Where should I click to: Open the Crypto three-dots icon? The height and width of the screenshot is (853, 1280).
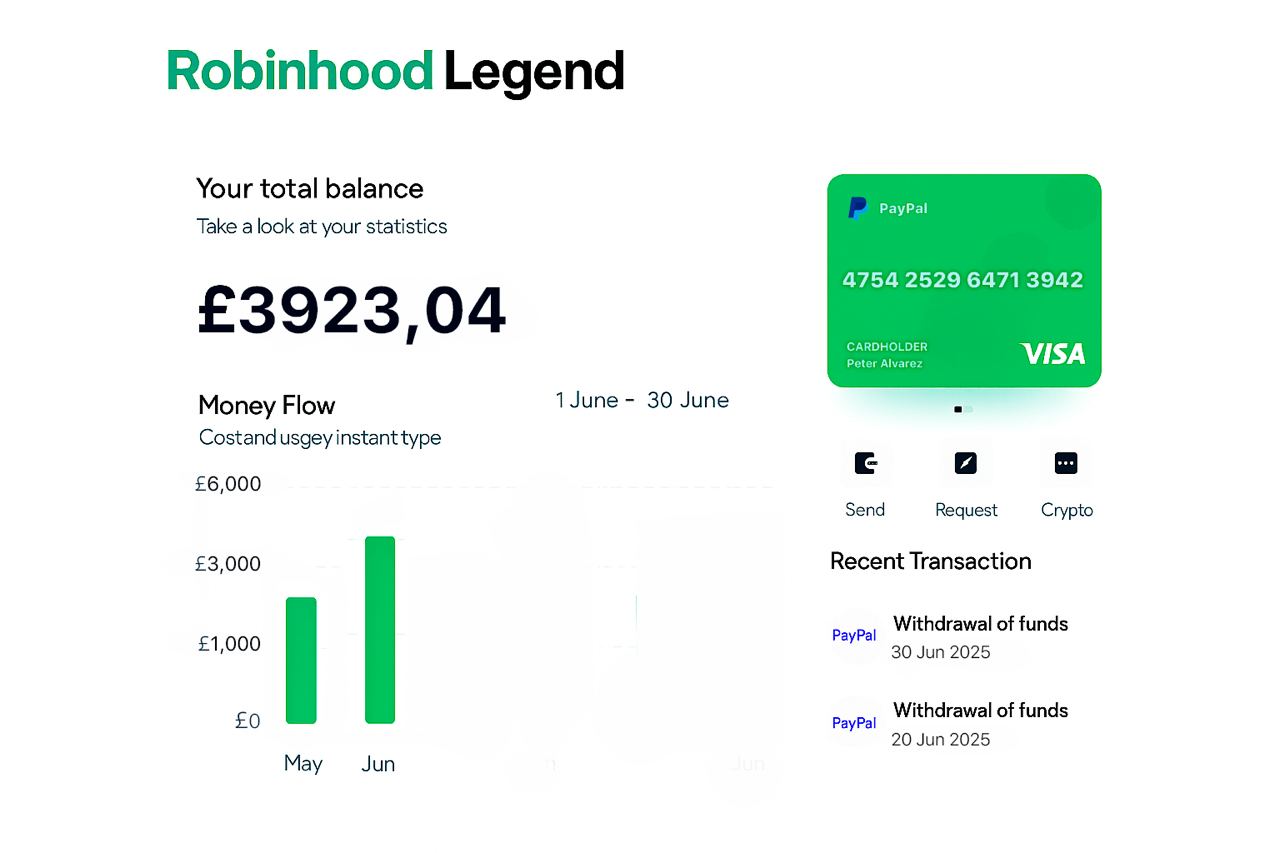point(1066,464)
